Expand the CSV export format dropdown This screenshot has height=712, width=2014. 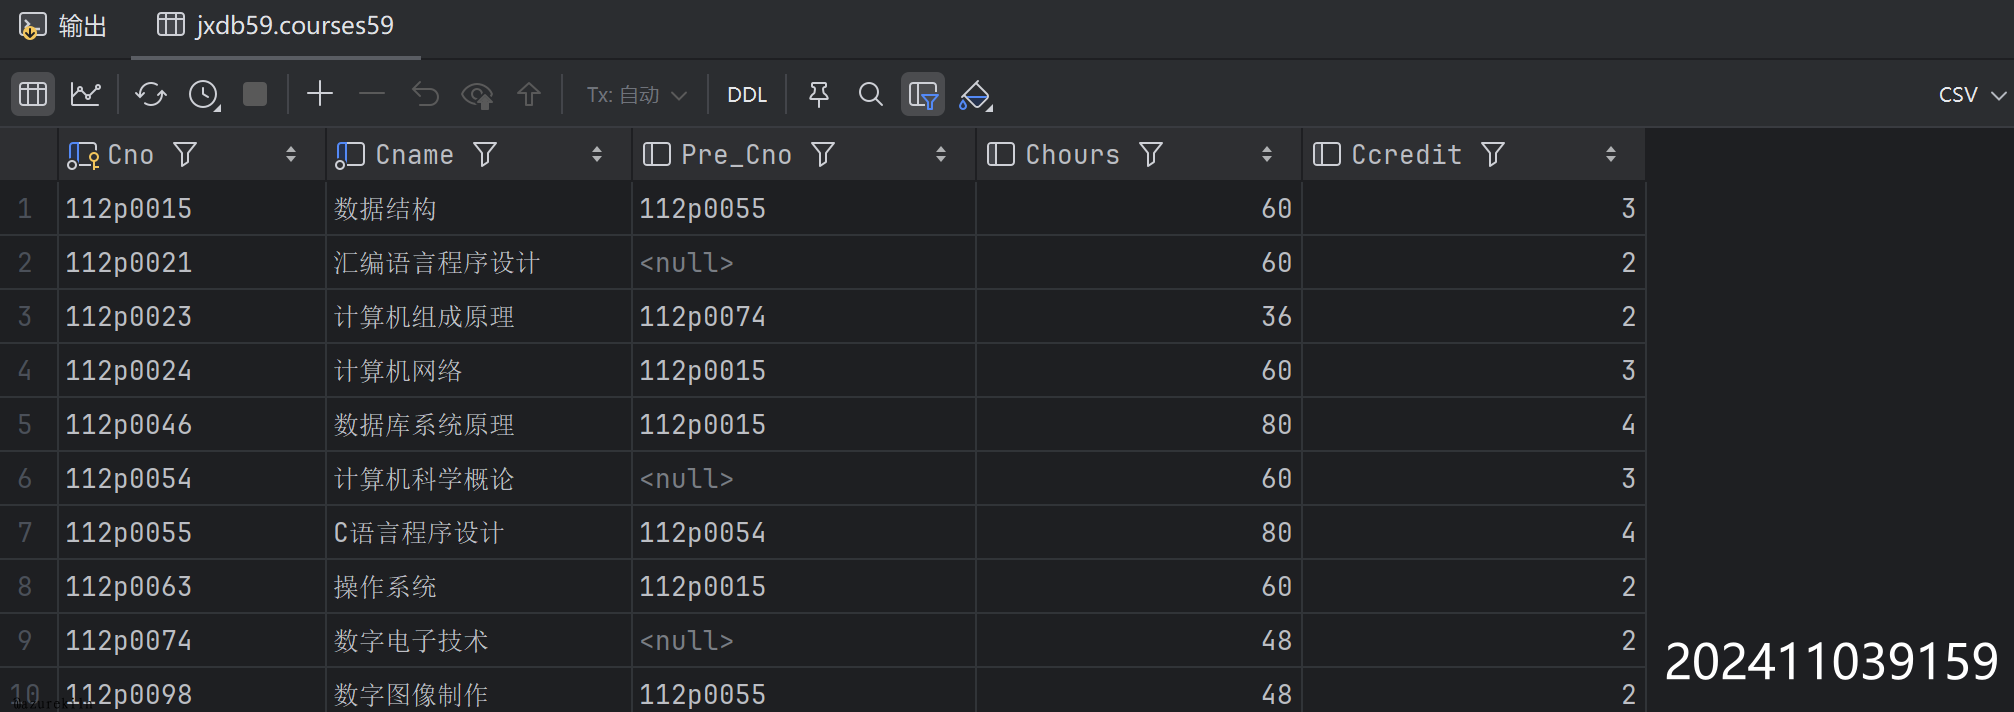pyautogui.click(x=1970, y=94)
